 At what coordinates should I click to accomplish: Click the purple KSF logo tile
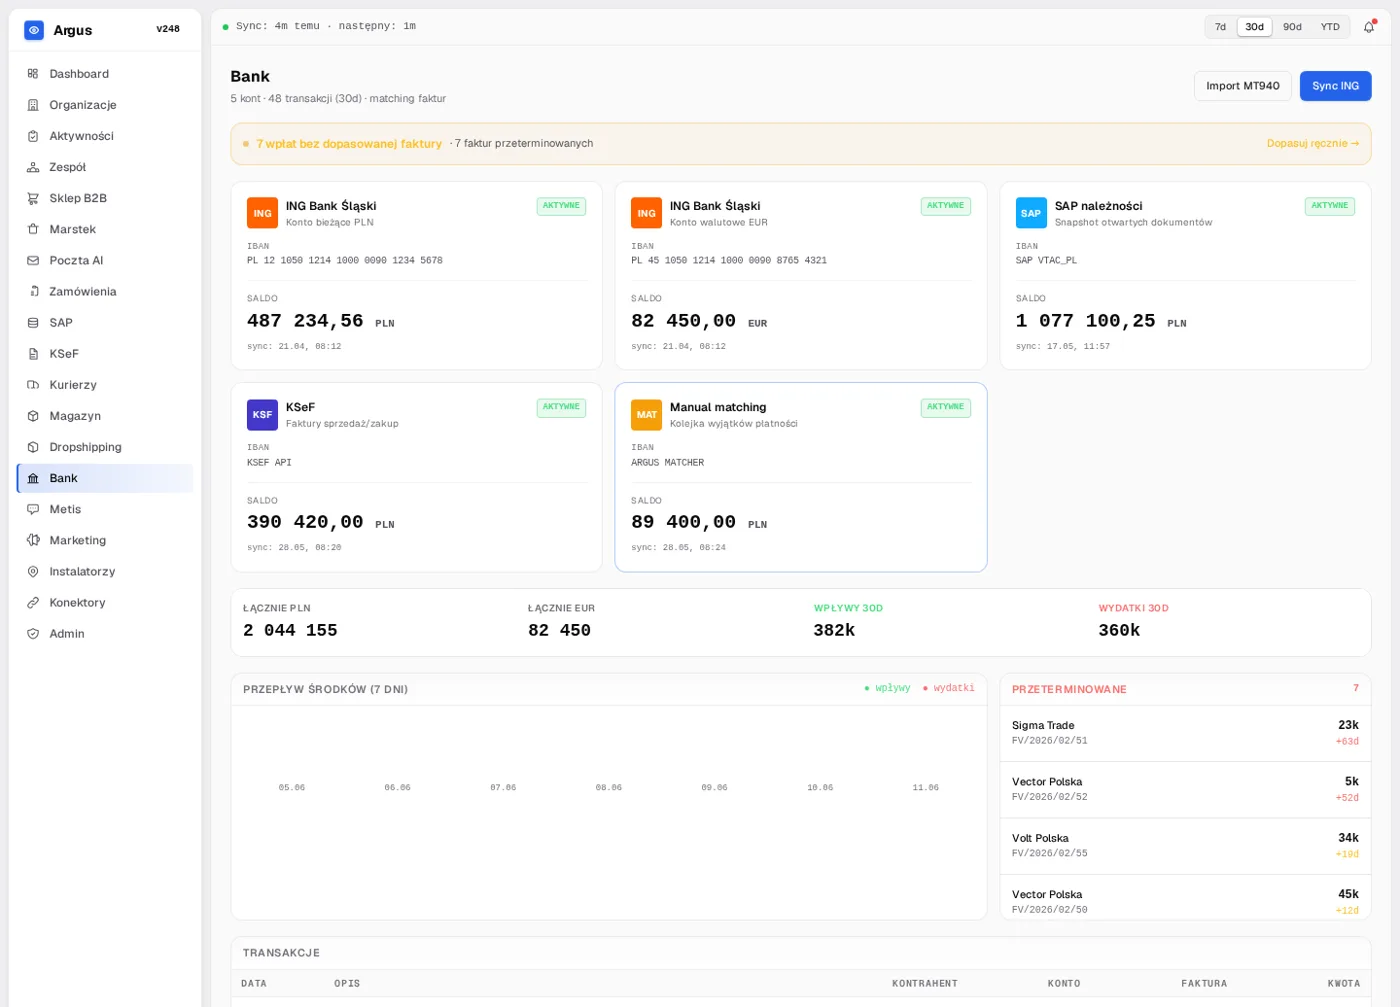click(262, 414)
